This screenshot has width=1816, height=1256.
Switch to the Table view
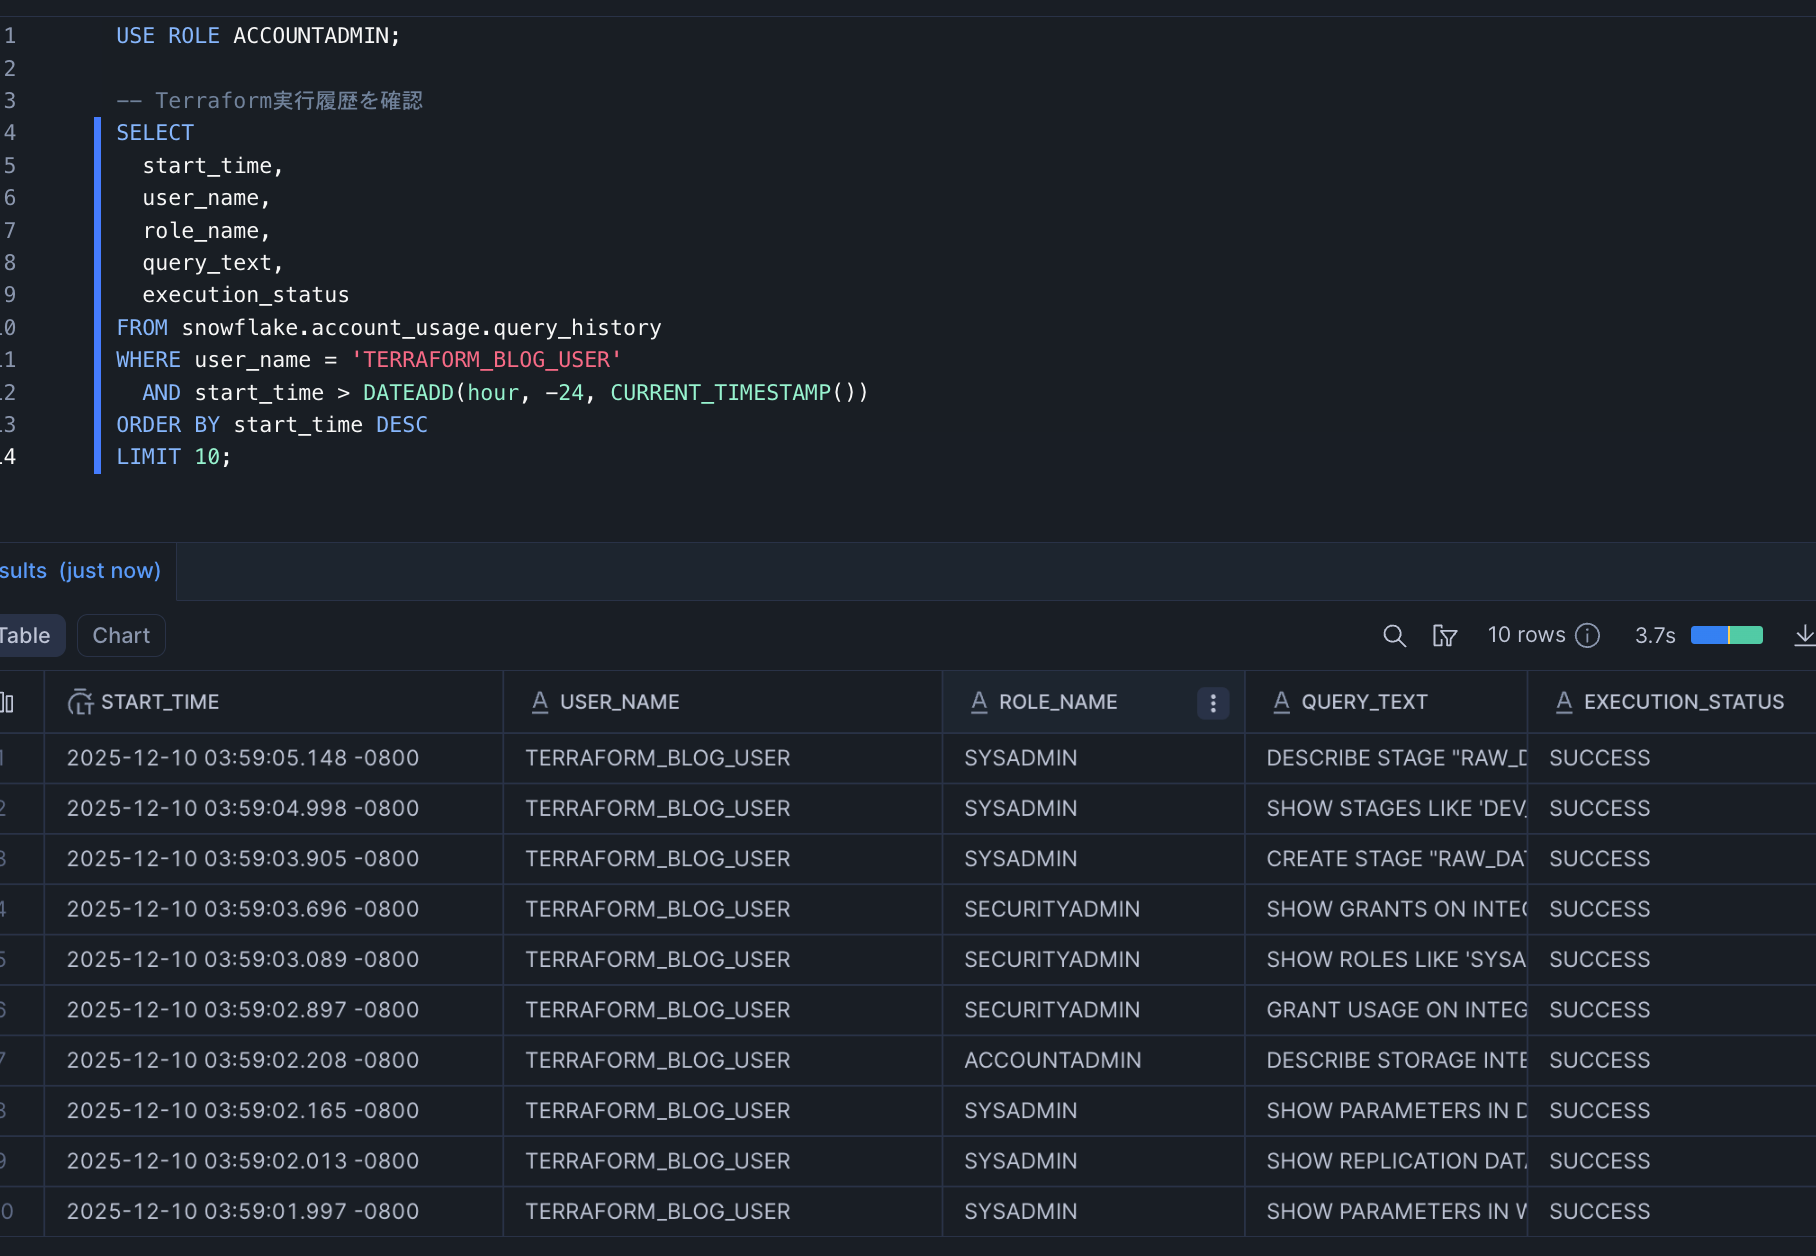(26, 636)
